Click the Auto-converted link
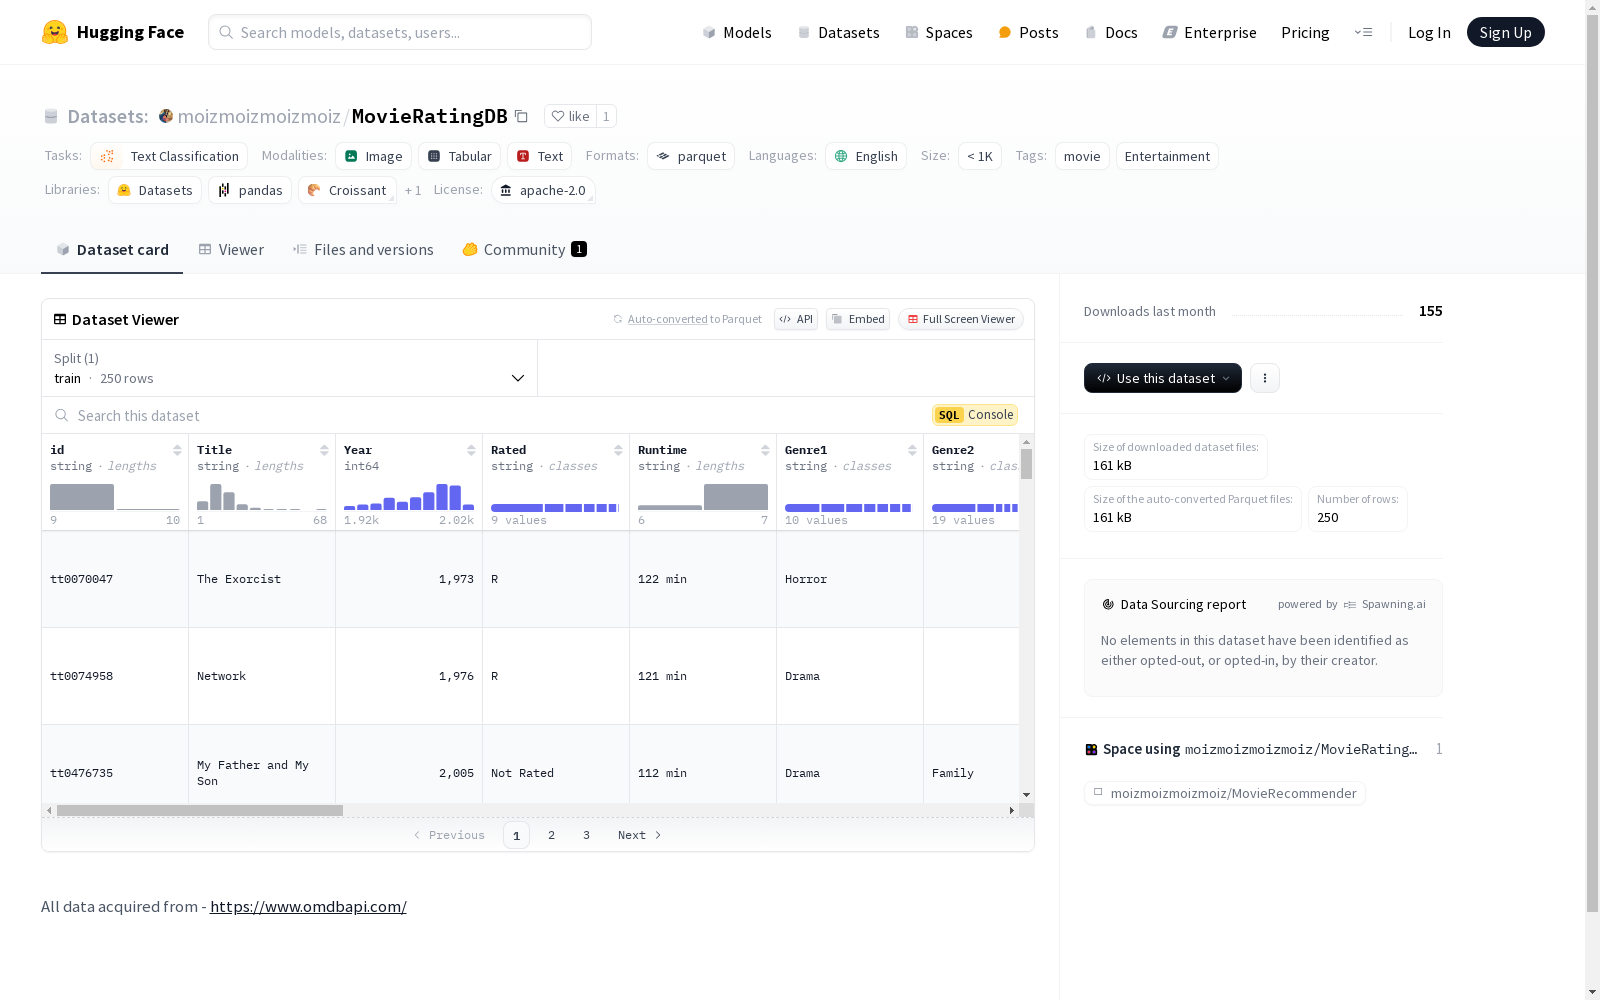Viewport: 1600px width, 1000px height. [667, 319]
